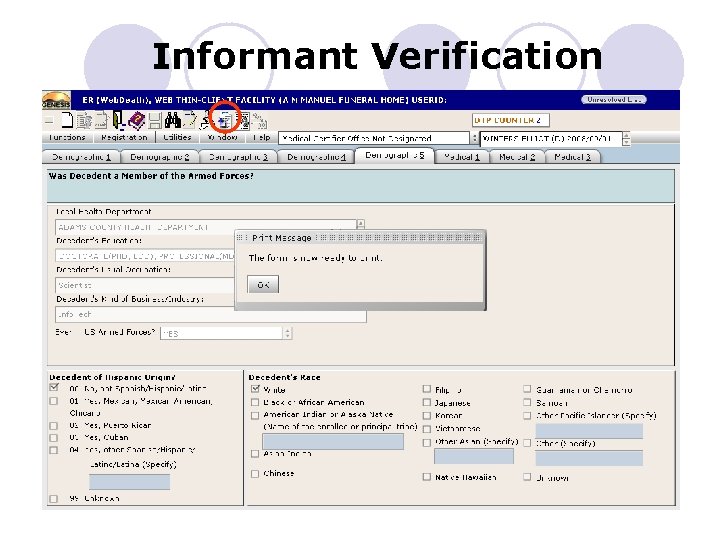Click the print form icon with blue arrow
The height and width of the screenshot is (540, 720).
click(225, 120)
